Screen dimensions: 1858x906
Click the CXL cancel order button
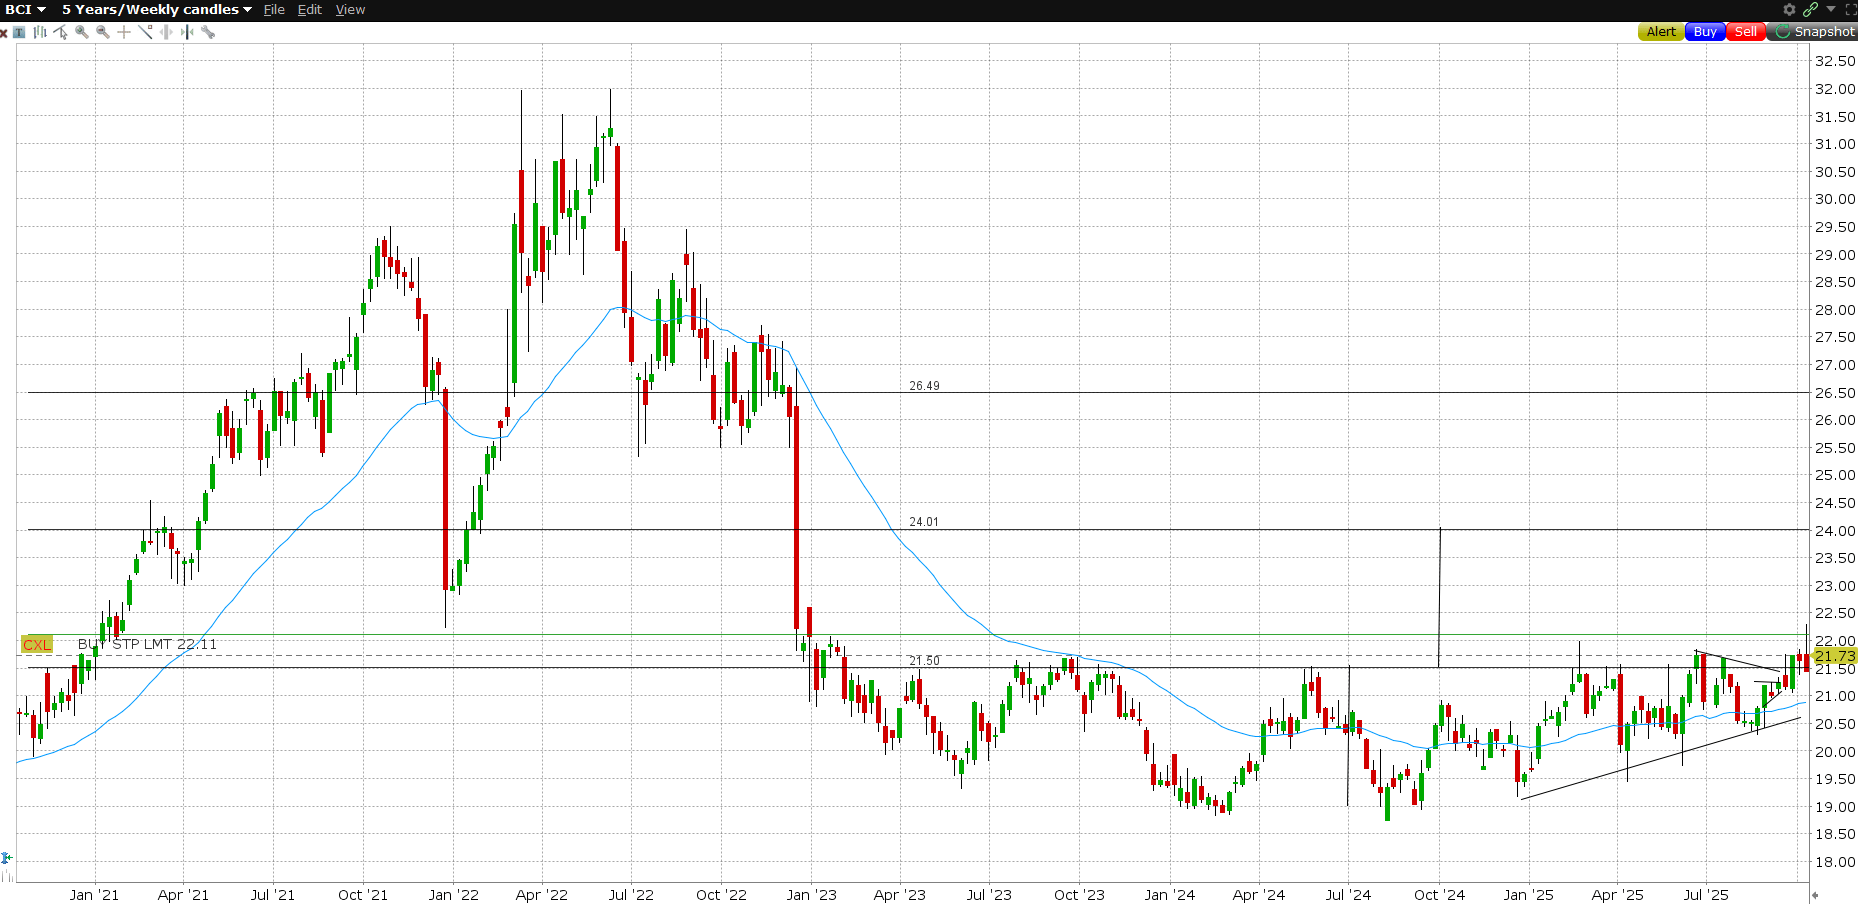coord(37,645)
